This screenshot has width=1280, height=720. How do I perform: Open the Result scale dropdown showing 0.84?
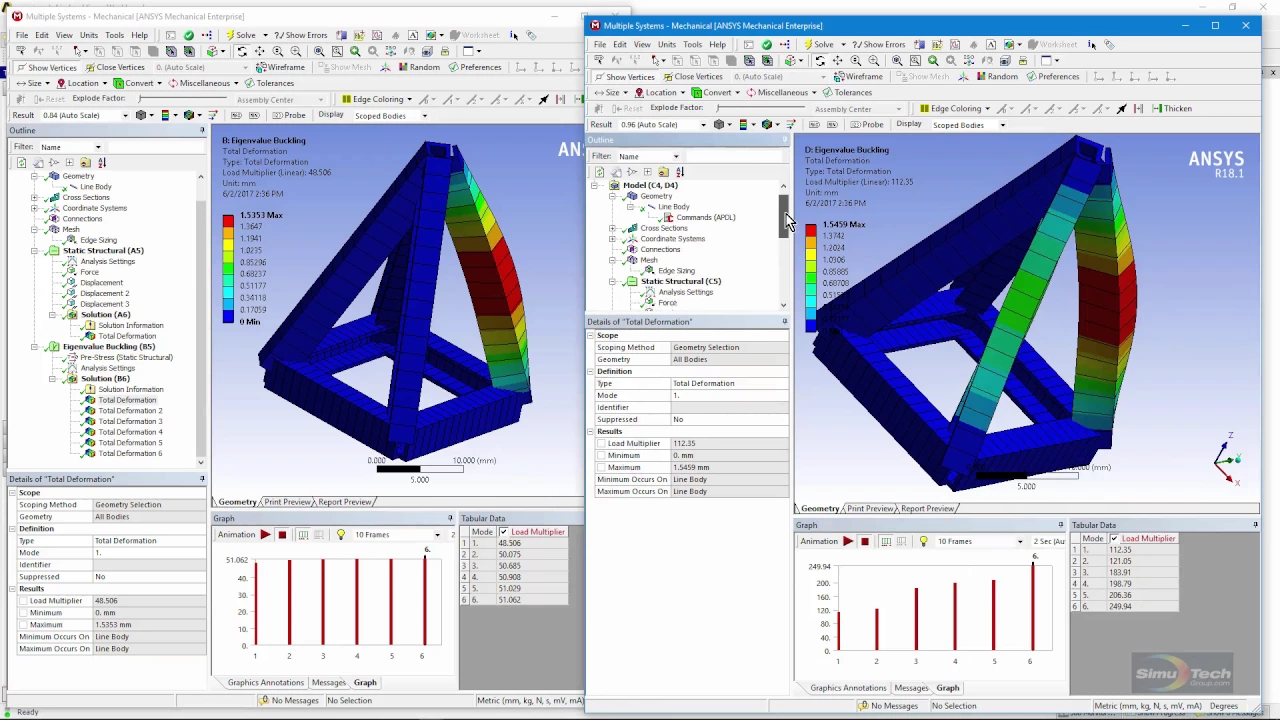pos(125,115)
